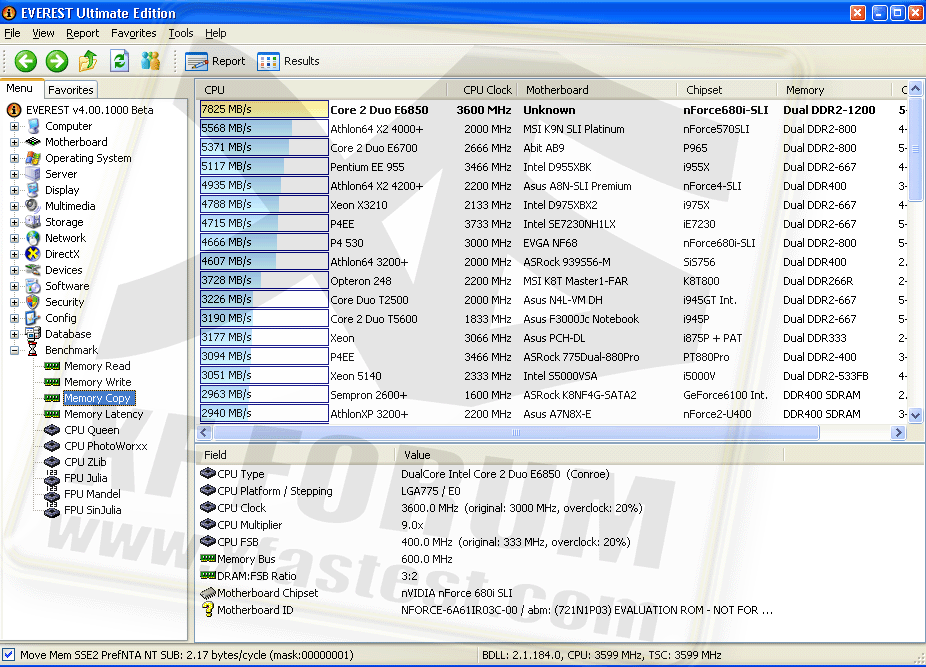Click the Benchmark hourglass icon

[33, 350]
